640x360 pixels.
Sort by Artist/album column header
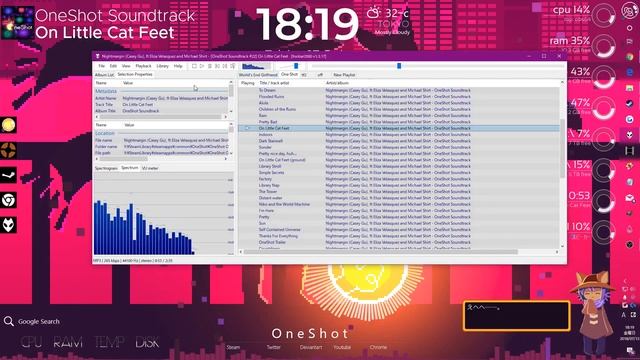pyautogui.click(x=337, y=83)
